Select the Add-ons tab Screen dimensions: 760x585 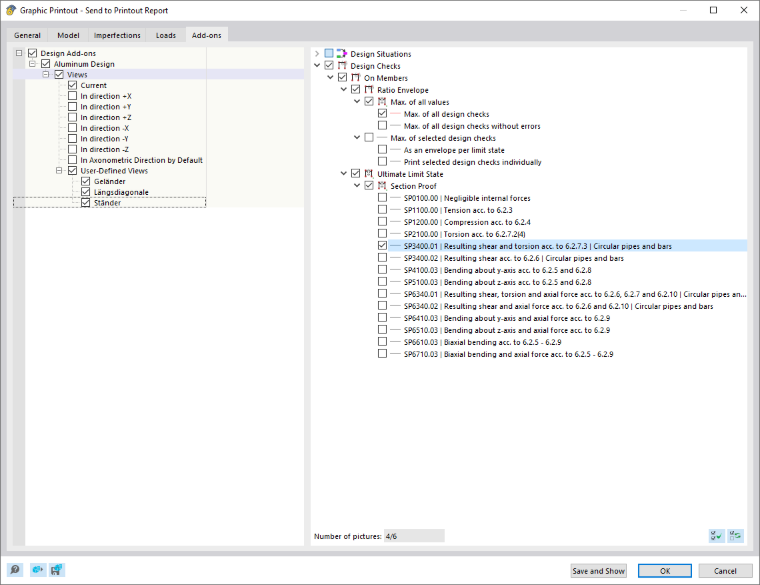tap(206, 34)
